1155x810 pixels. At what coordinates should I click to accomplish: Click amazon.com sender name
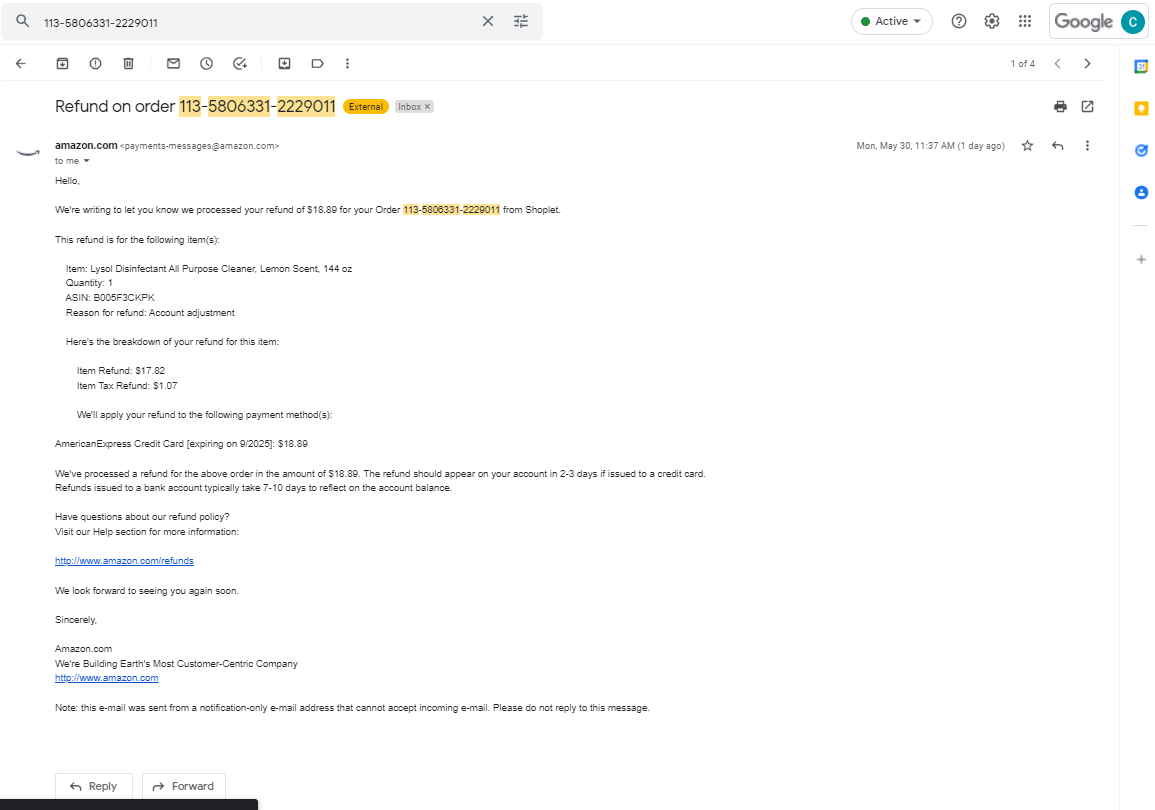coord(86,146)
